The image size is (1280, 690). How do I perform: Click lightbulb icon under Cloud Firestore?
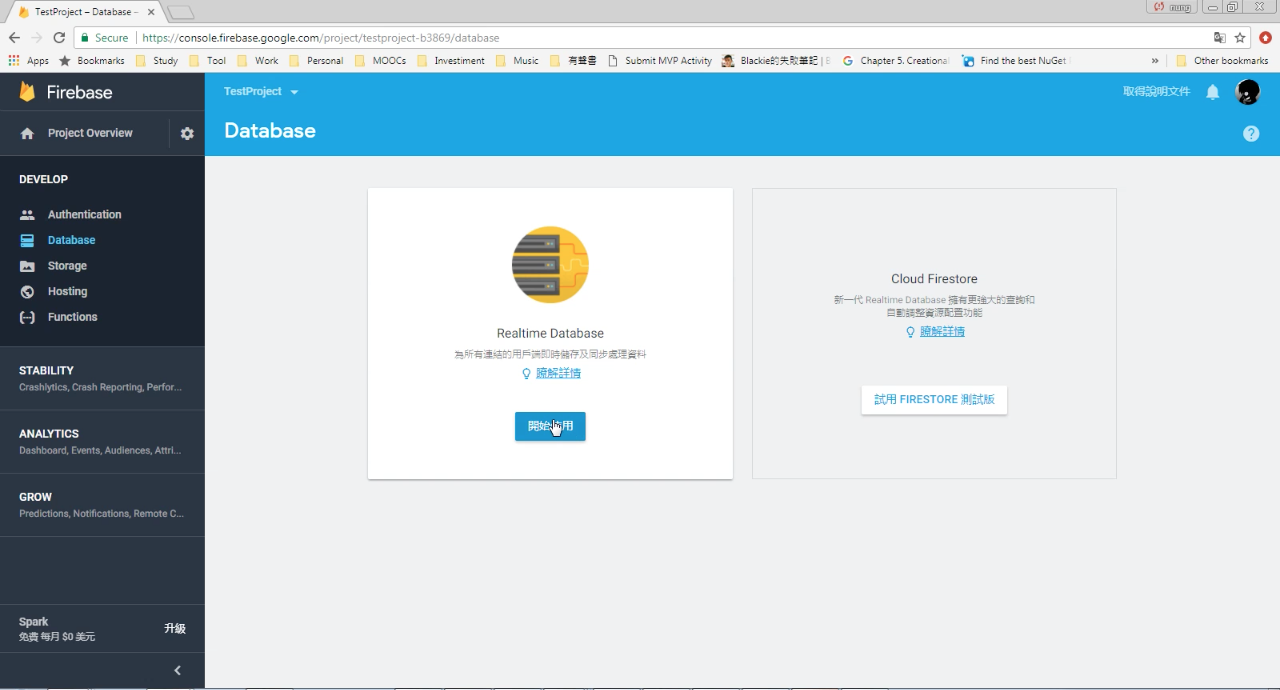(x=910, y=331)
